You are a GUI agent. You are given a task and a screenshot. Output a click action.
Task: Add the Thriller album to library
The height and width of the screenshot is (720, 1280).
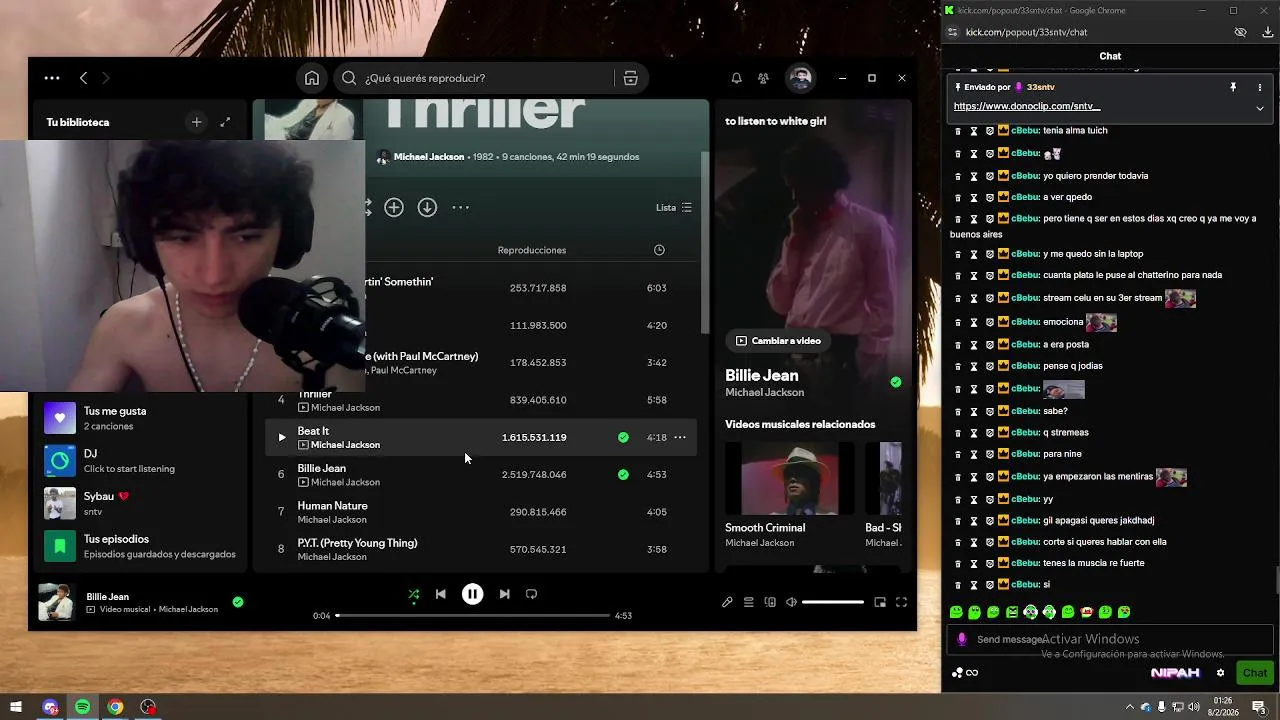[394, 207]
